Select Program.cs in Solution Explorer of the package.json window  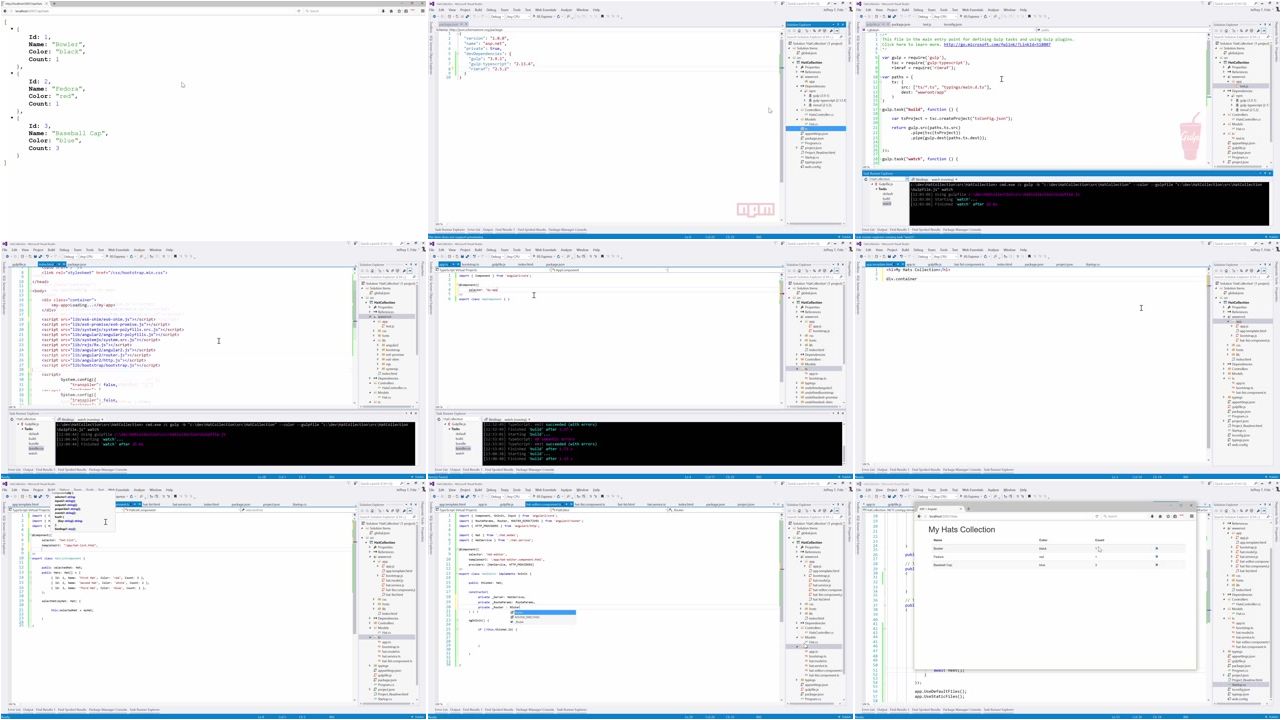[x=812, y=143]
